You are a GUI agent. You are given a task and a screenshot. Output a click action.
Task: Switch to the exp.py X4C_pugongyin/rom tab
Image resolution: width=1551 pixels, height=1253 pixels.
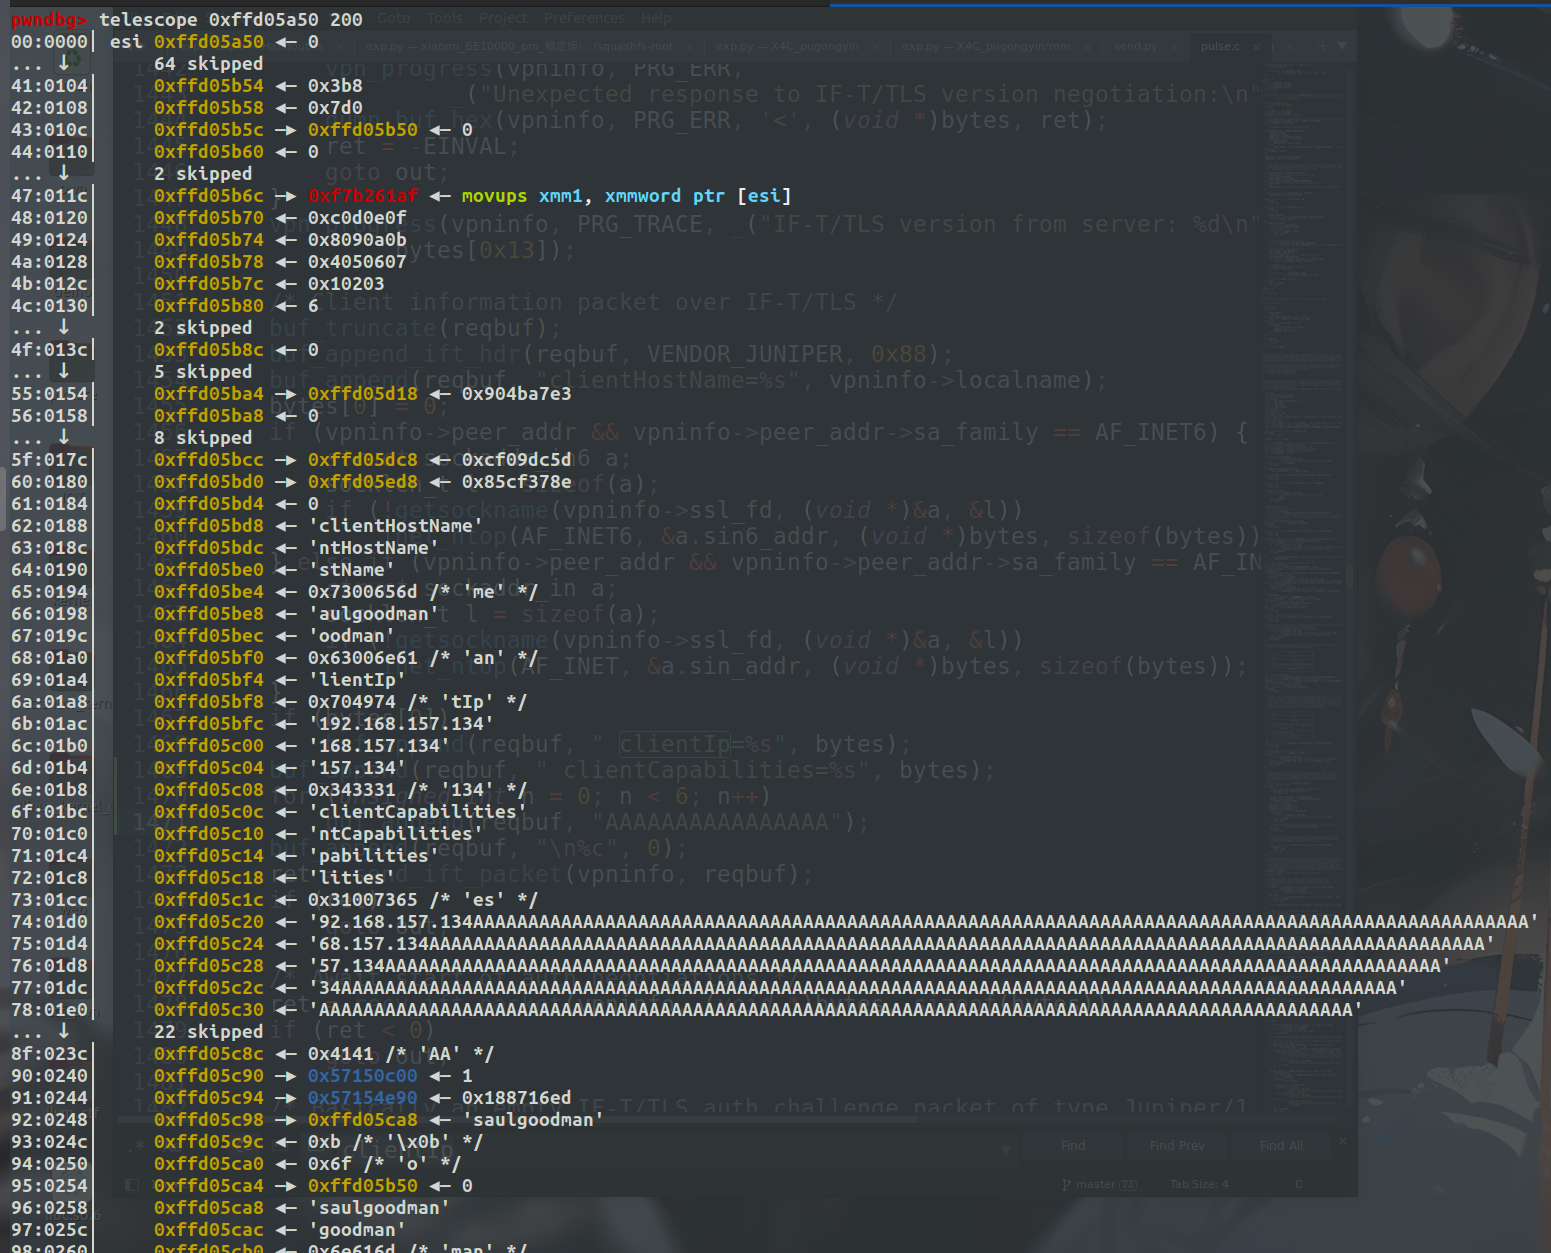coord(985,46)
